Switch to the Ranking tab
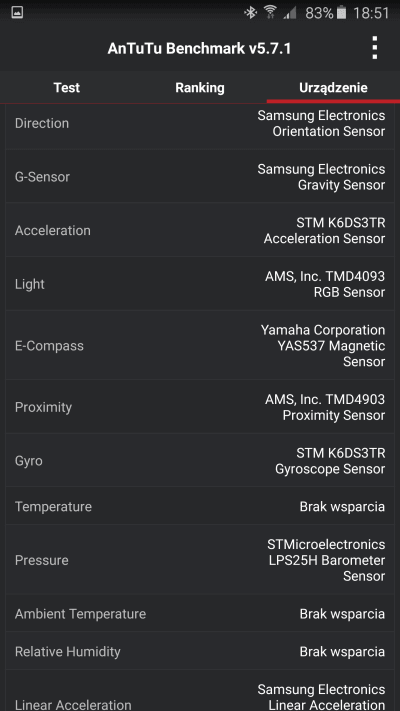The height and width of the screenshot is (711, 400). click(200, 88)
